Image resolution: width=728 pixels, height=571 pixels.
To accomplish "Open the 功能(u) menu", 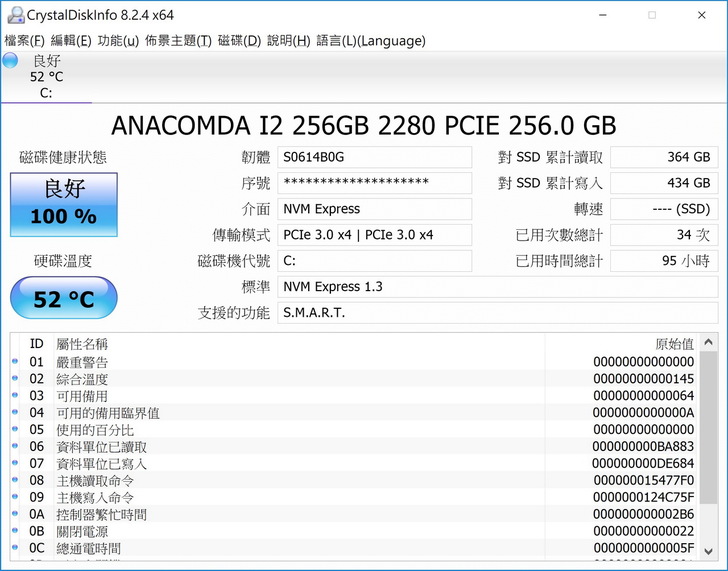I will pos(118,41).
